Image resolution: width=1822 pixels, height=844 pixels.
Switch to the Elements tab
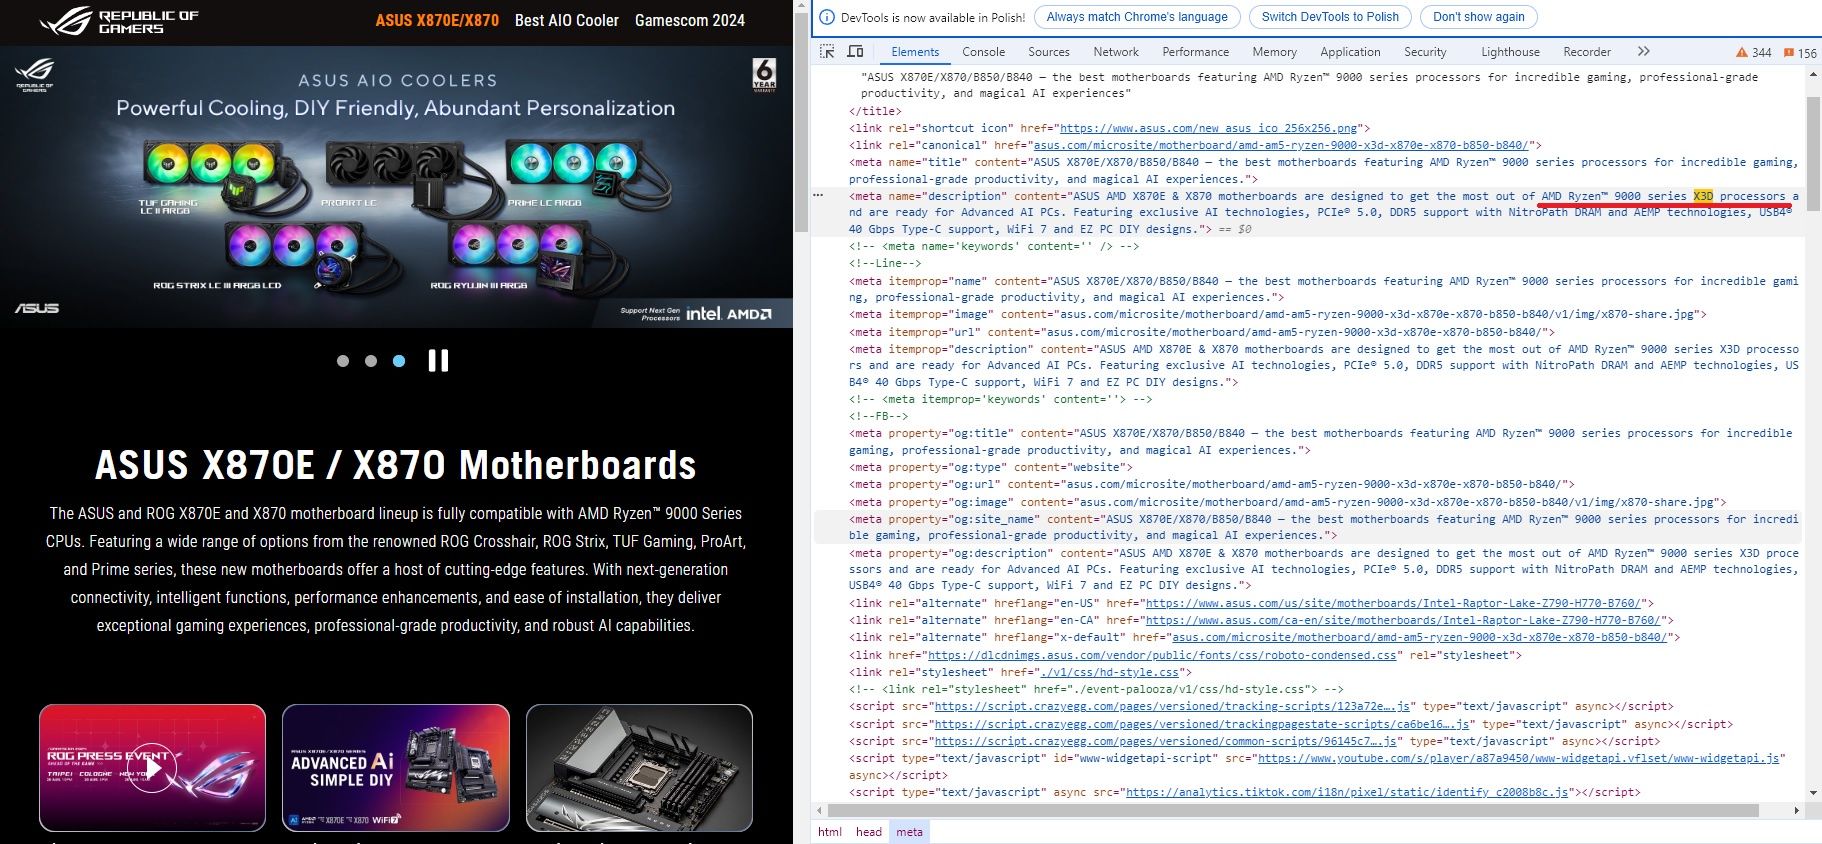915,52
